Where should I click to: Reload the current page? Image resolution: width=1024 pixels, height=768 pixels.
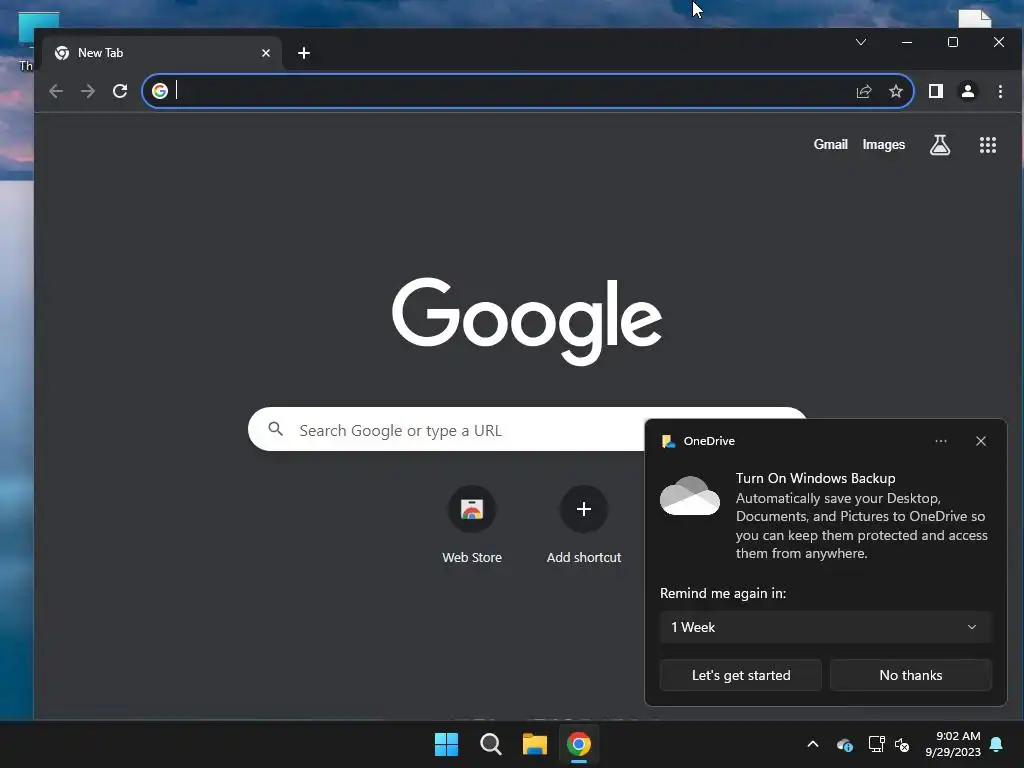pos(120,91)
